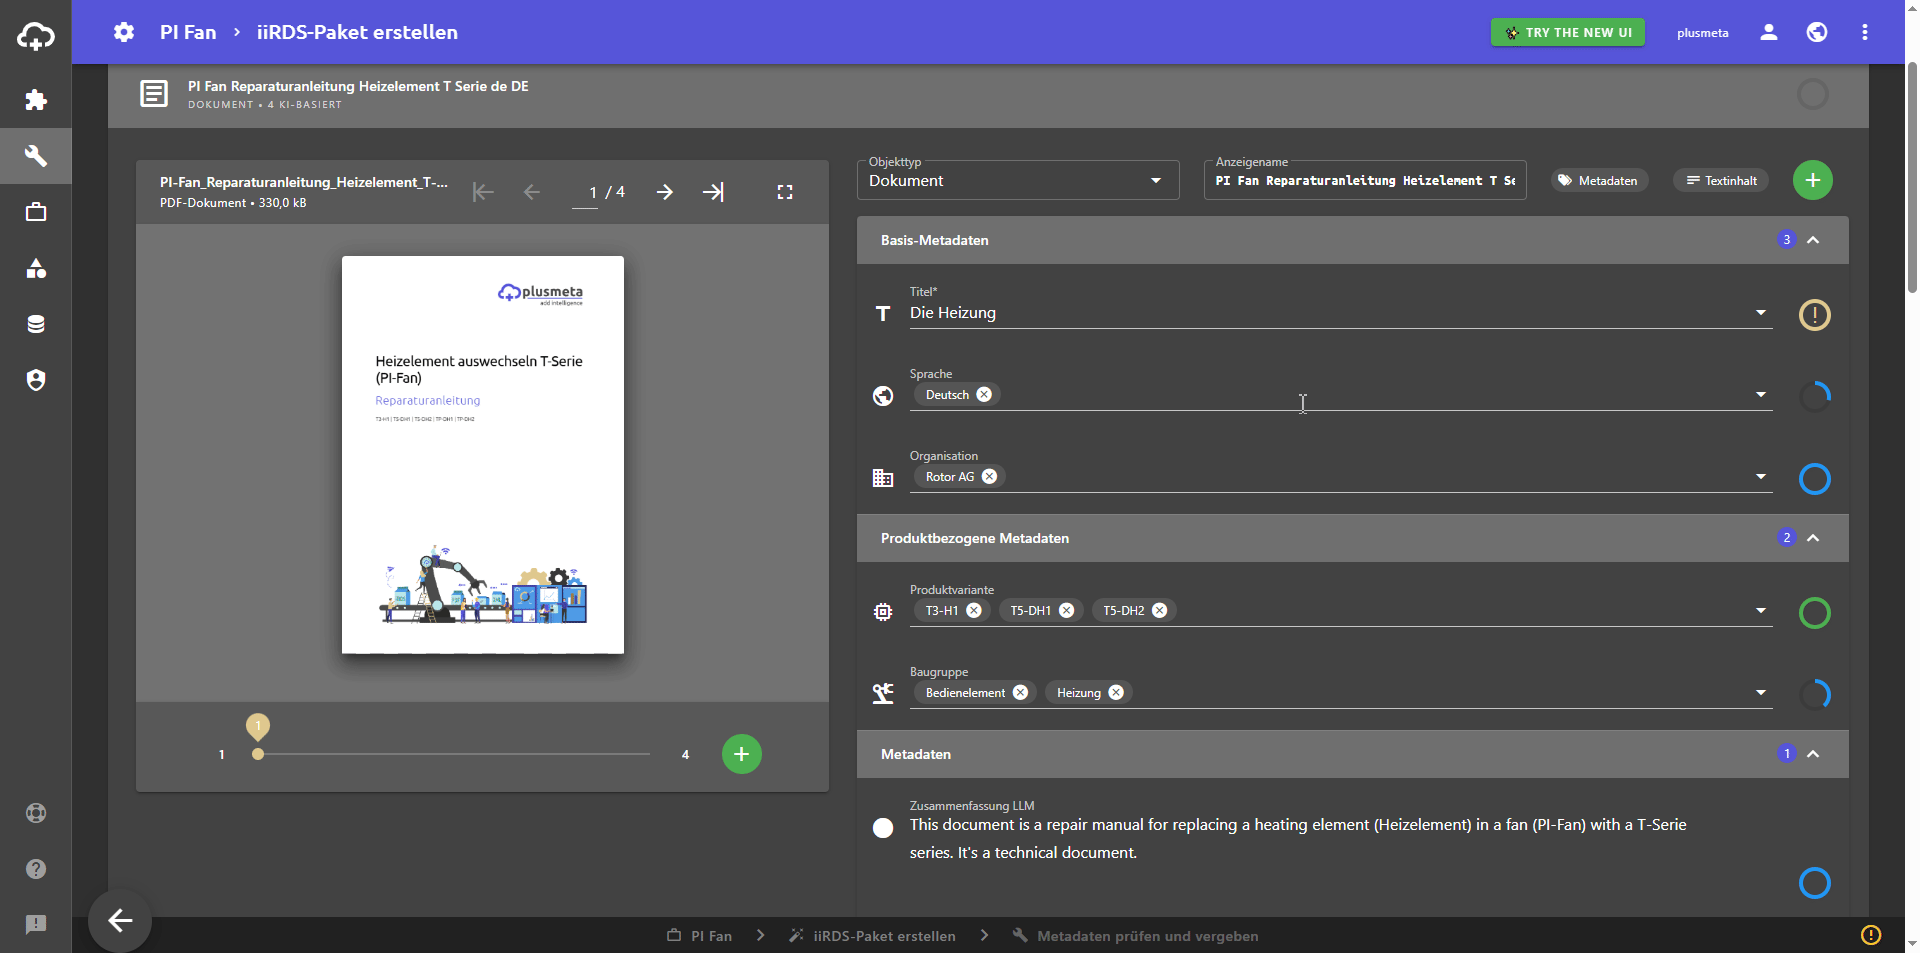Image resolution: width=1920 pixels, height=953 pixels.
Task: Toggle fullscreen for the PDF preview
Action: click(785, 192)
